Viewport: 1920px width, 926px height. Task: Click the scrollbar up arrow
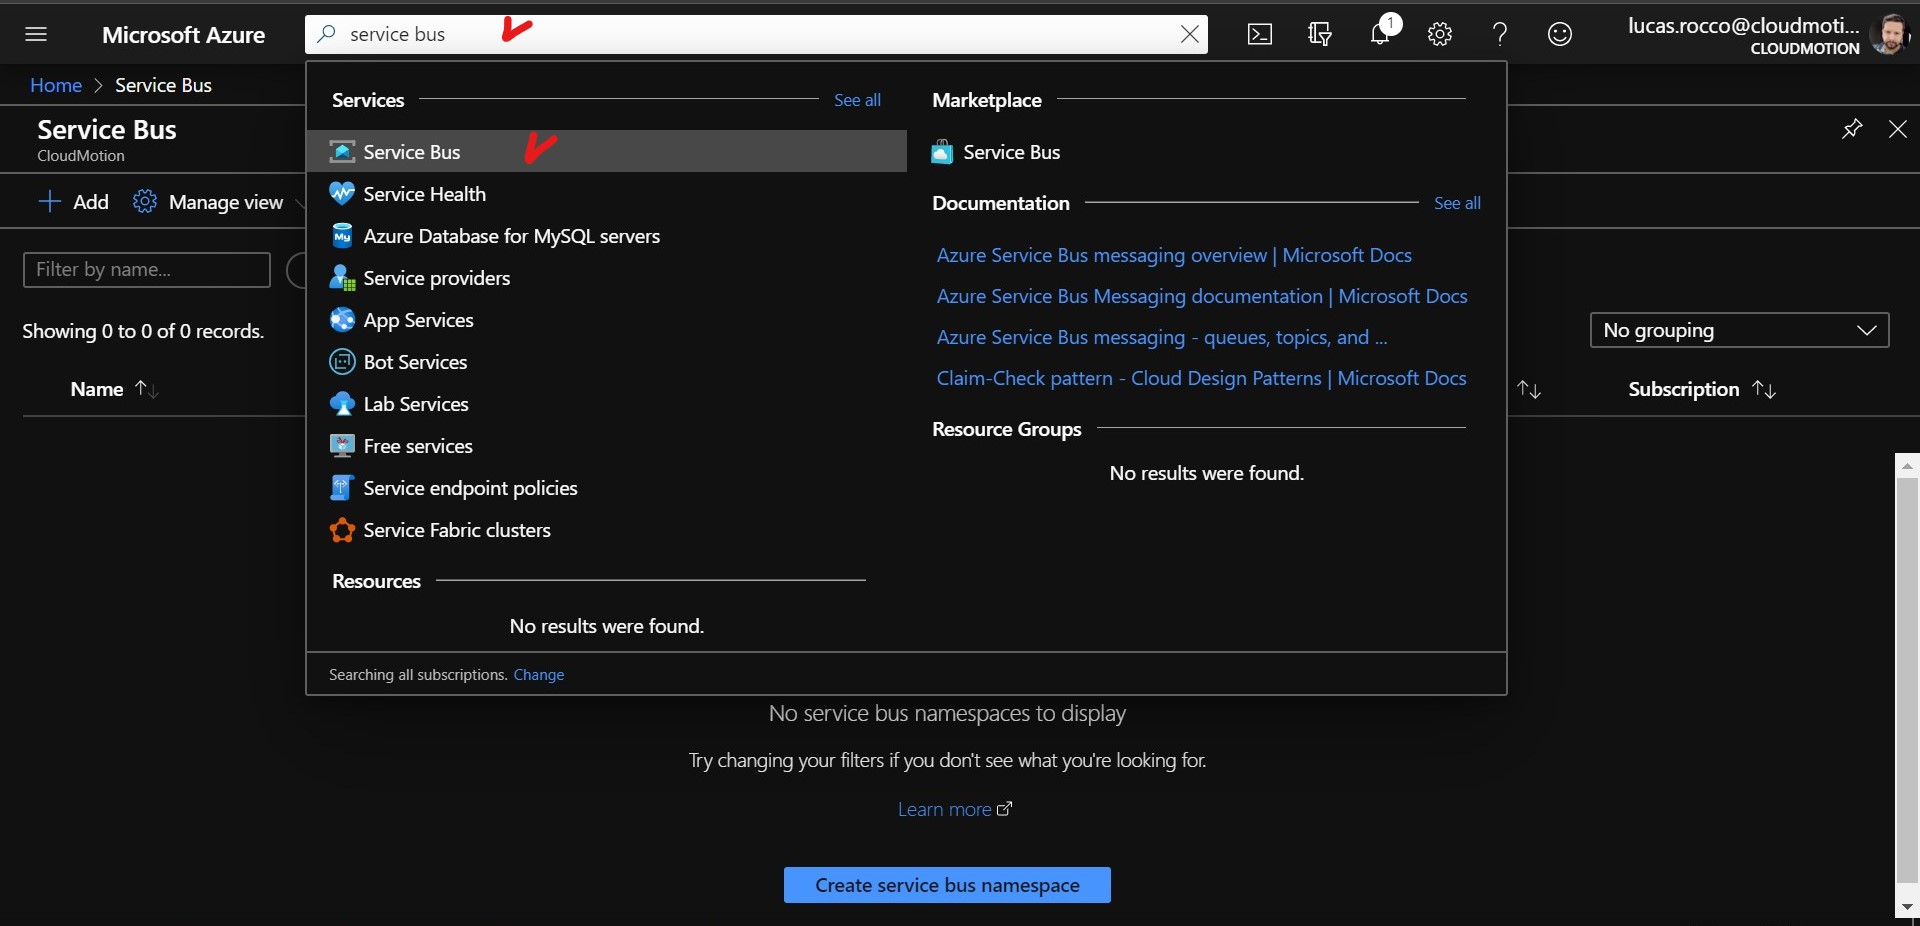point(1907,465)
